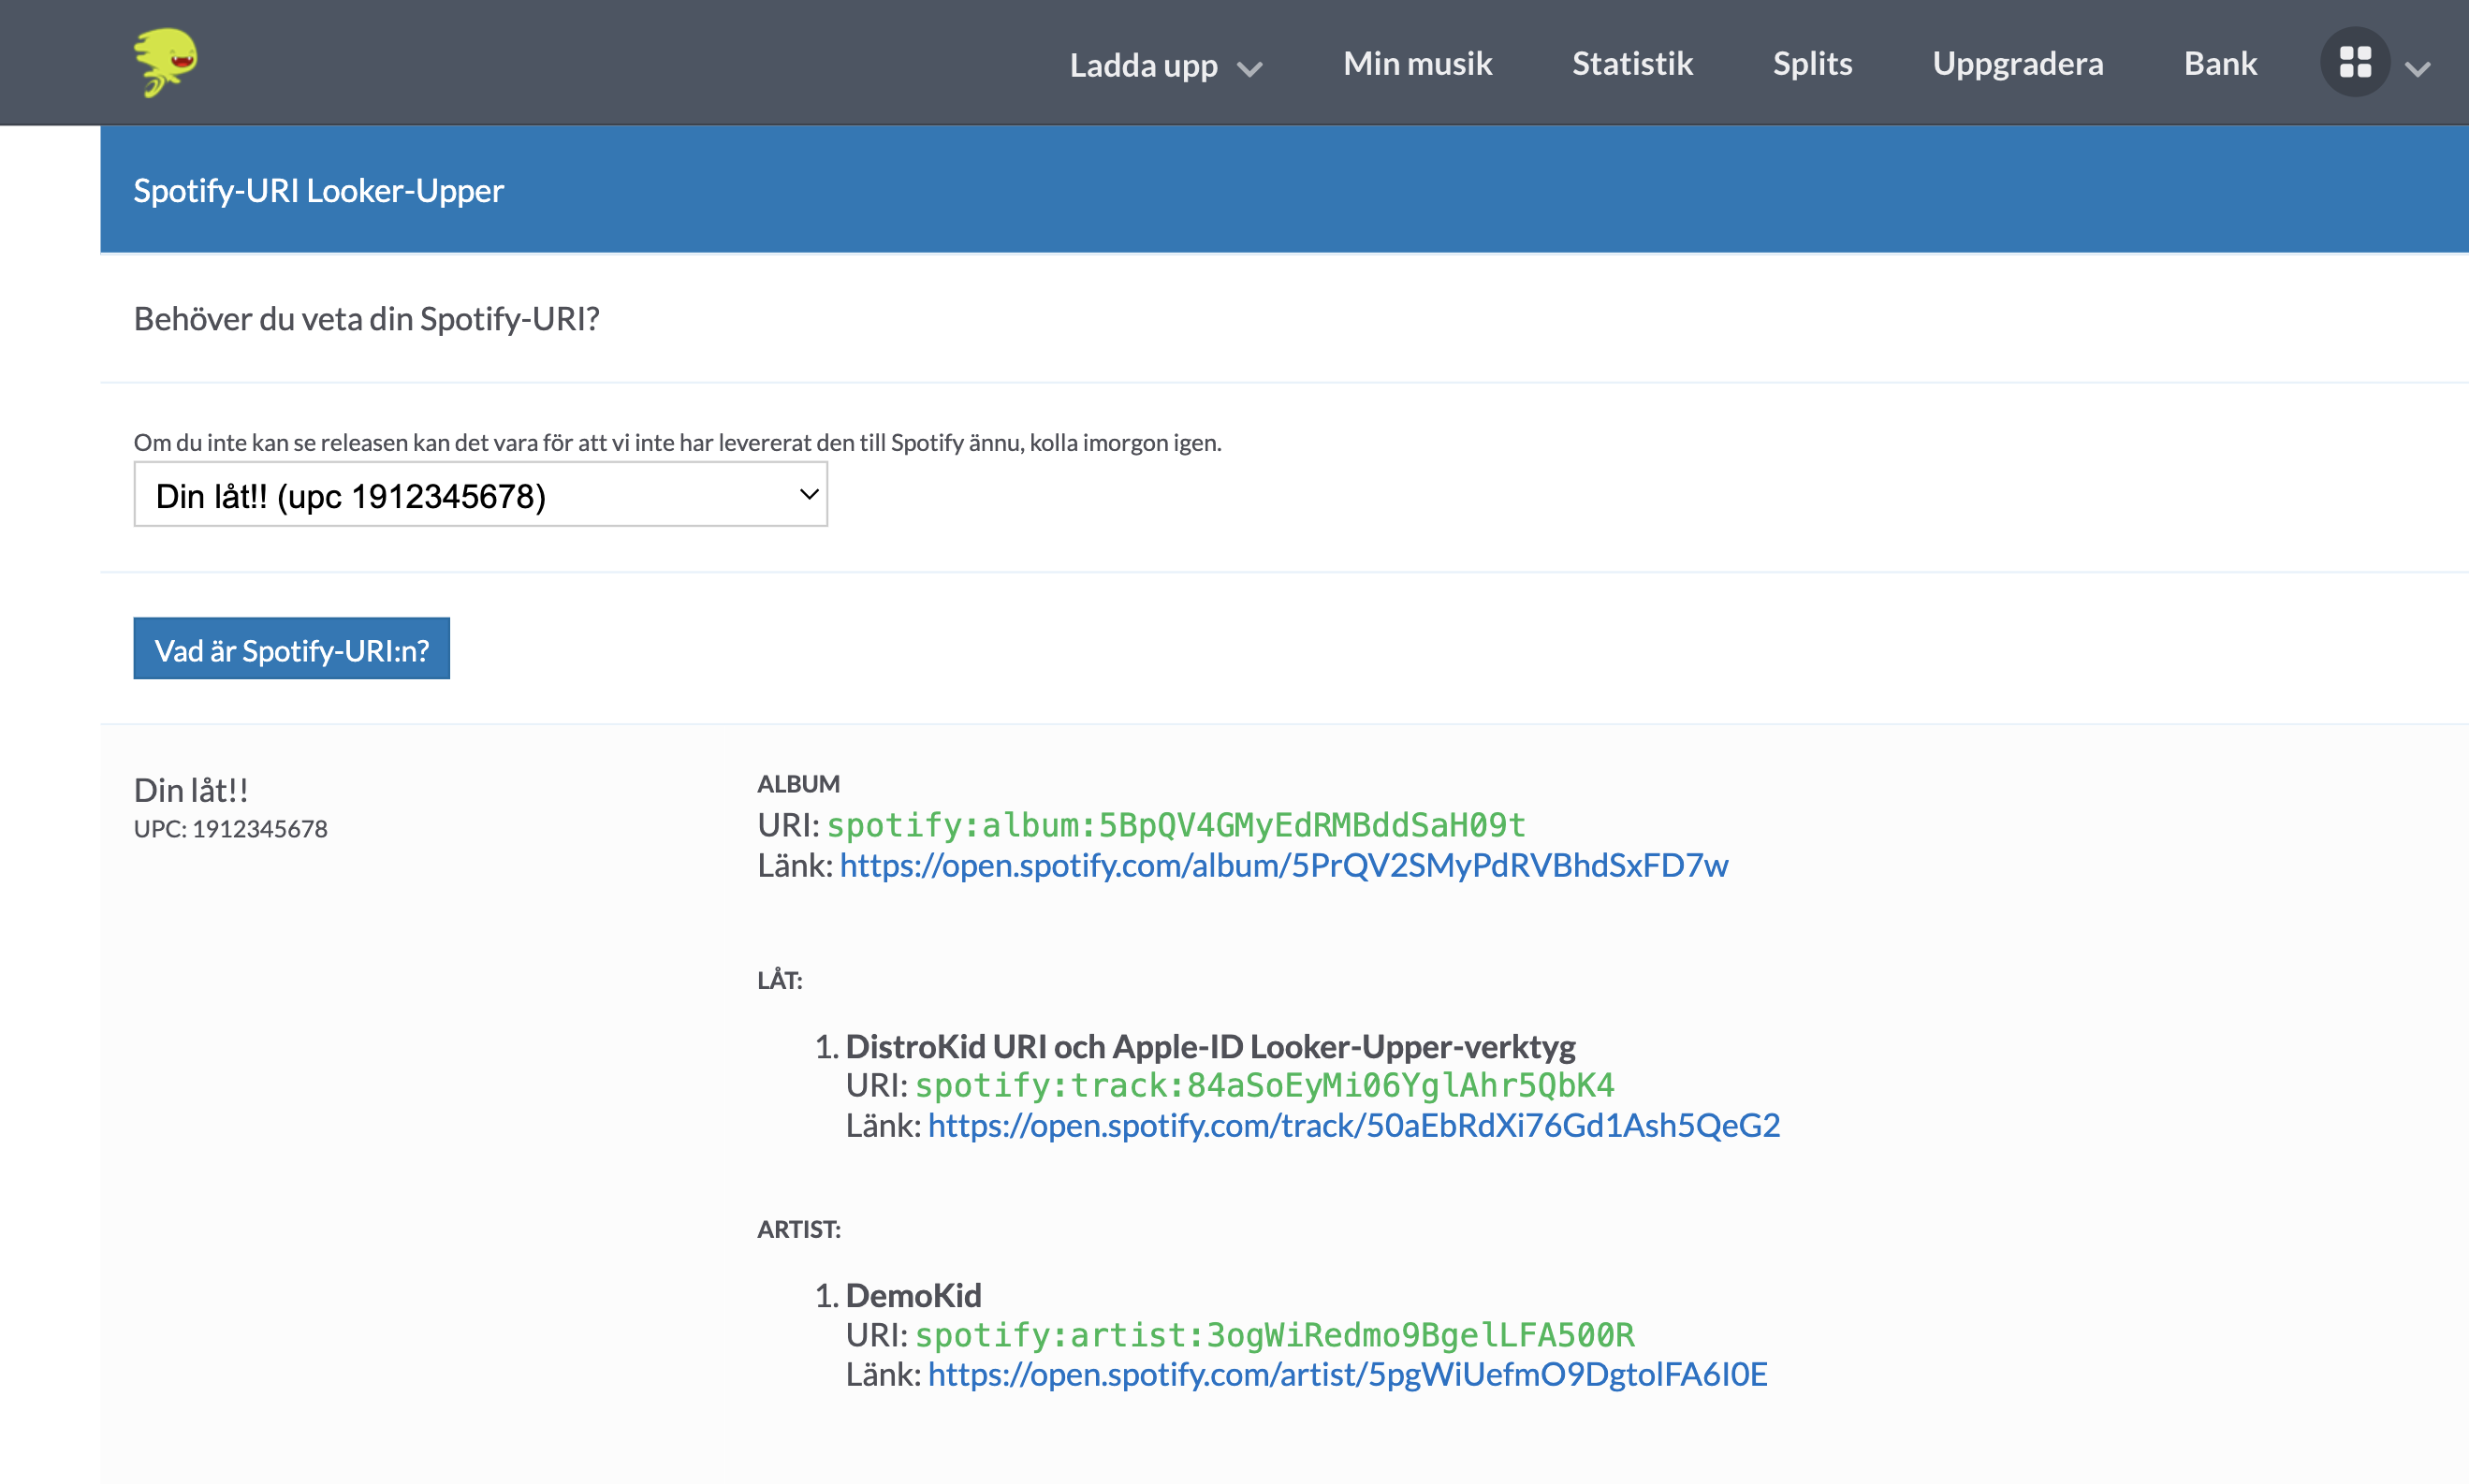
Task: Open the Spotify artist link for DemoKid
Action: pos(1347,1374)
